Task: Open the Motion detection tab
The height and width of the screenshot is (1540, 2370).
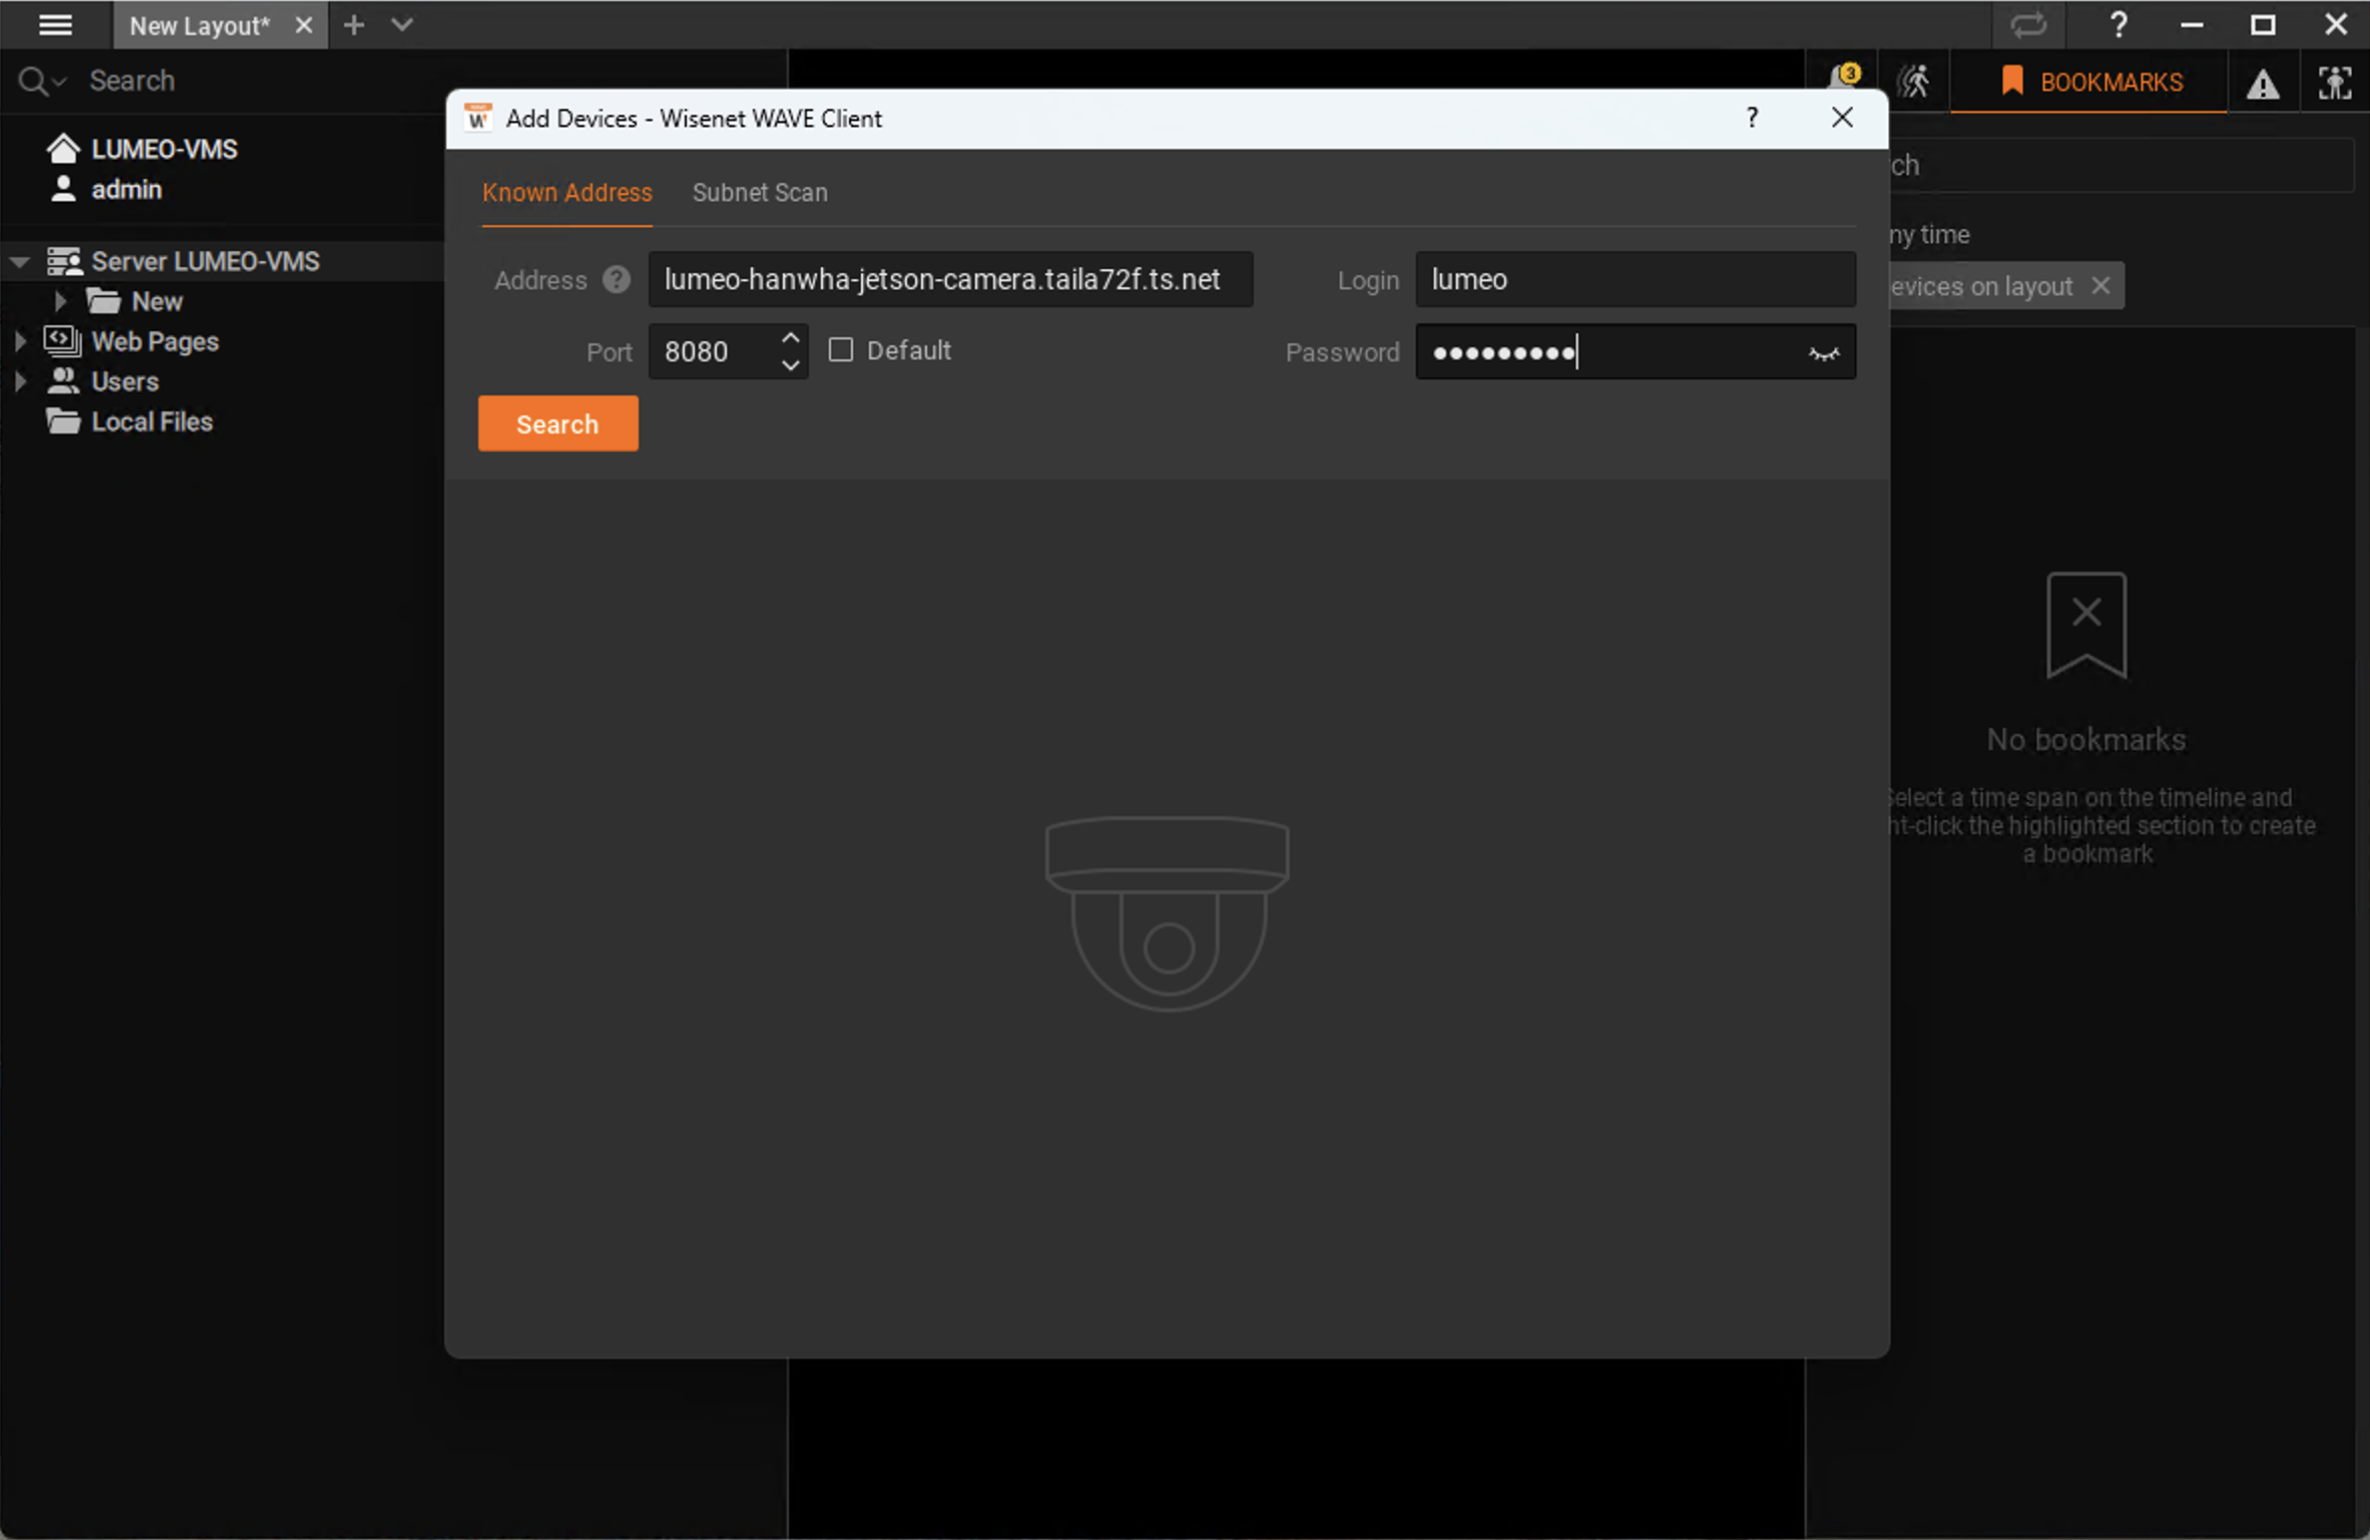Action: pos(1914,82)
